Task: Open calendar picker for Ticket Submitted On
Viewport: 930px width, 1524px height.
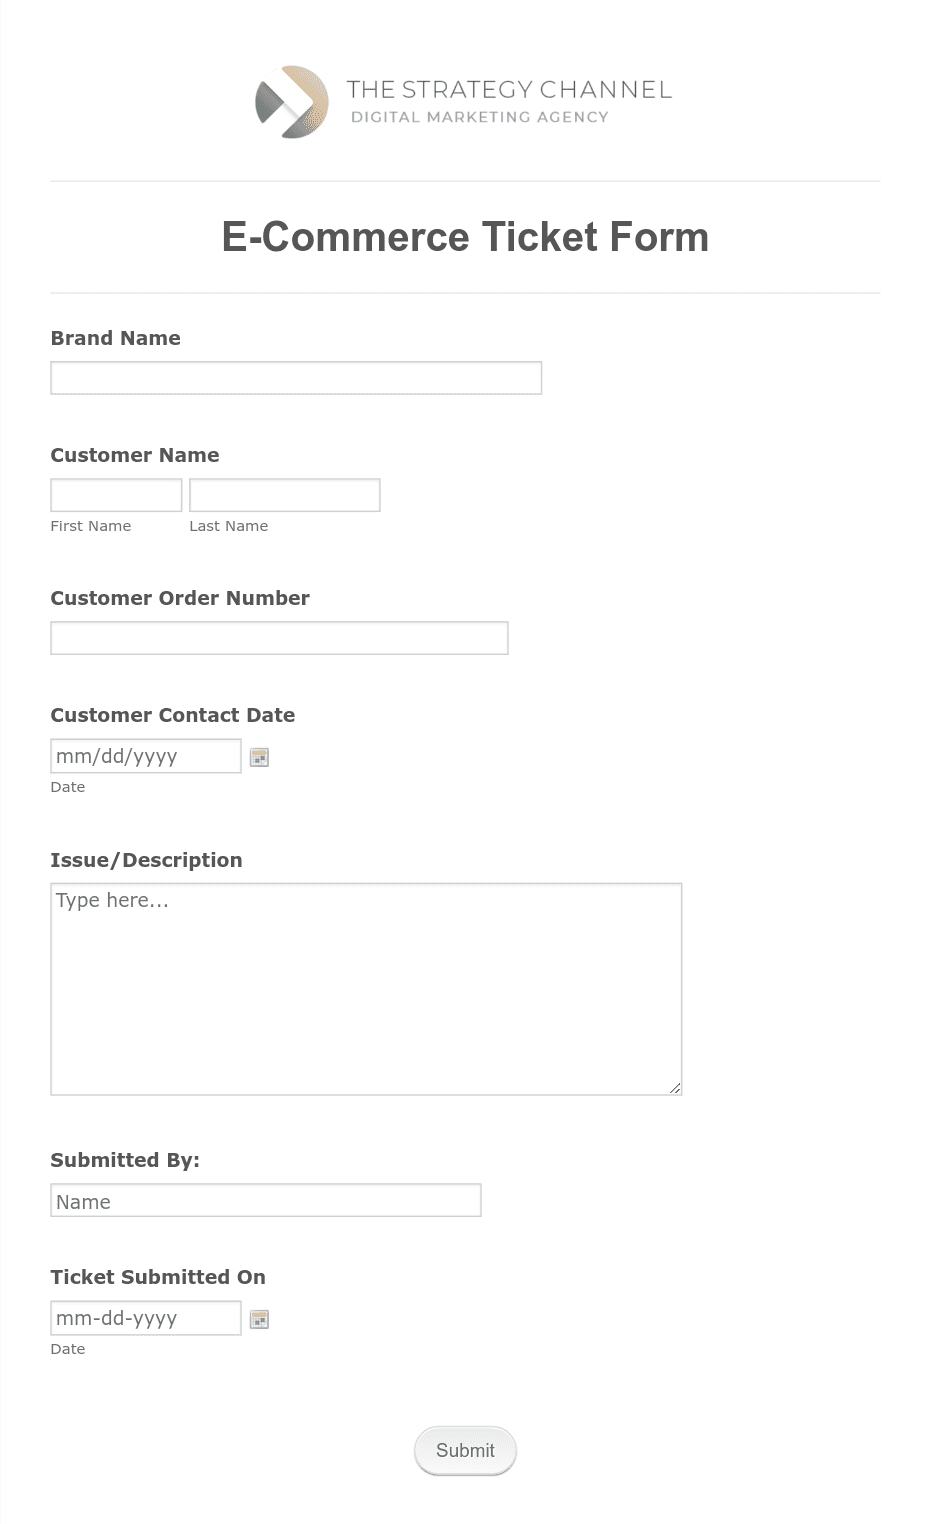Action: 259,1319
